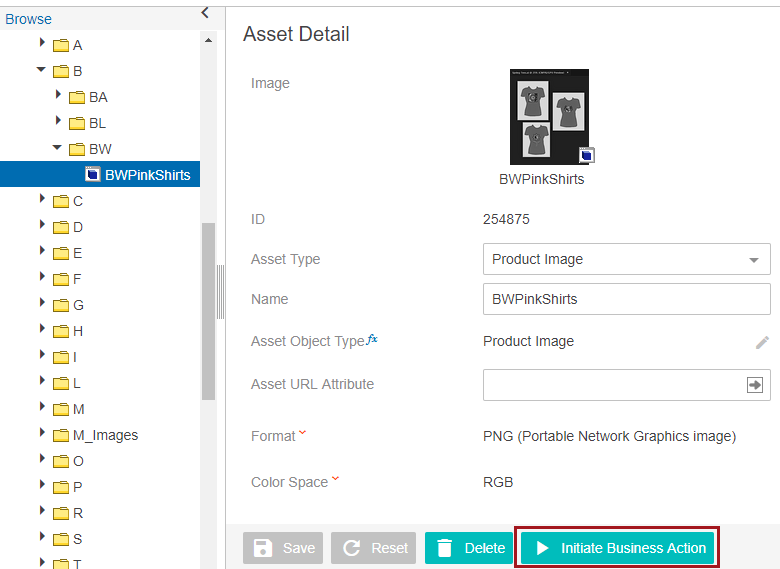Click the collapse chevron atop the Browse panel
The image size is (780, 569).
pyautogui.click(x=205, y=12)
